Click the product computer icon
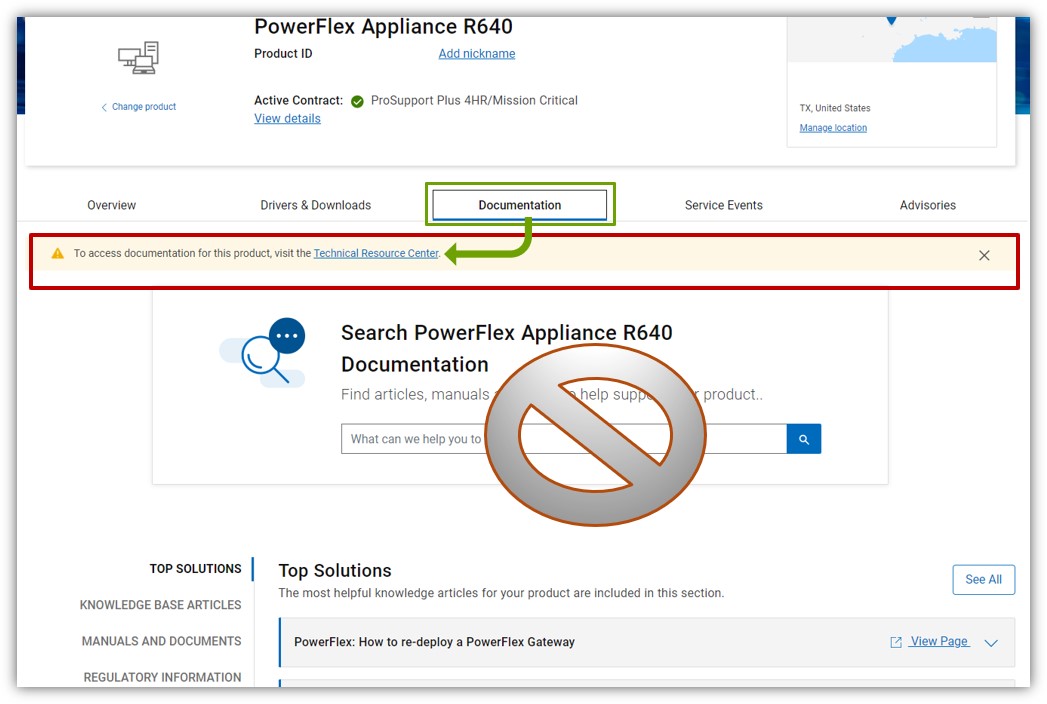Image resolution: width=1047 pixels, height=704 pixels. point(139,58)
